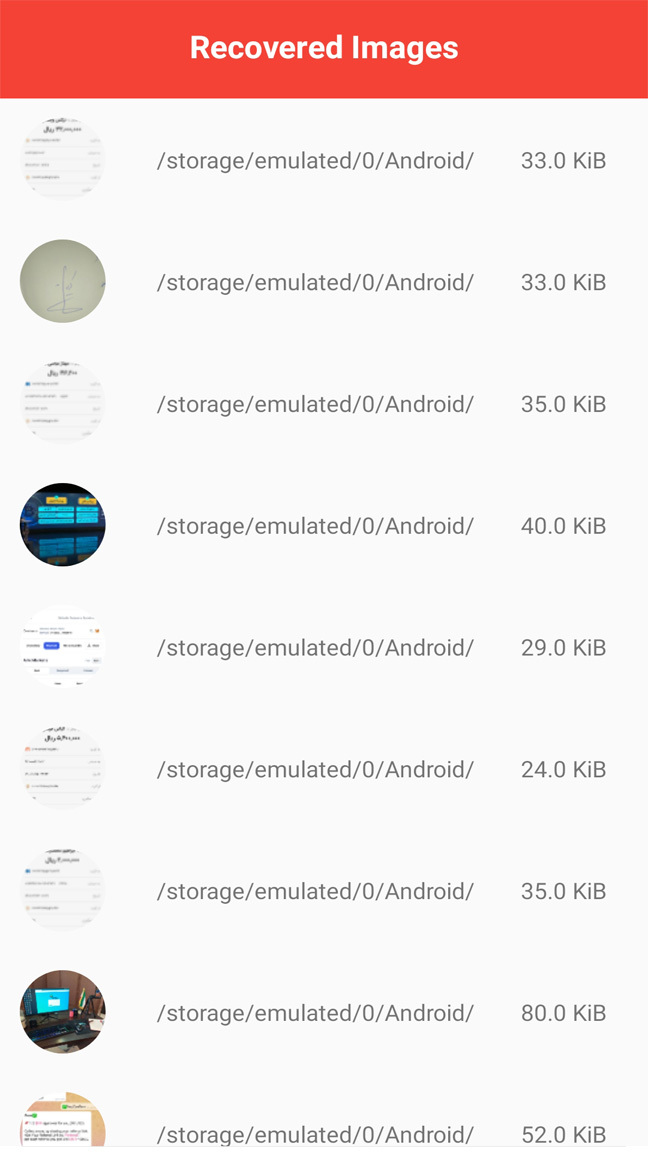
Task: Click the 80.0 KiB file size
Action: (564, 1014)
